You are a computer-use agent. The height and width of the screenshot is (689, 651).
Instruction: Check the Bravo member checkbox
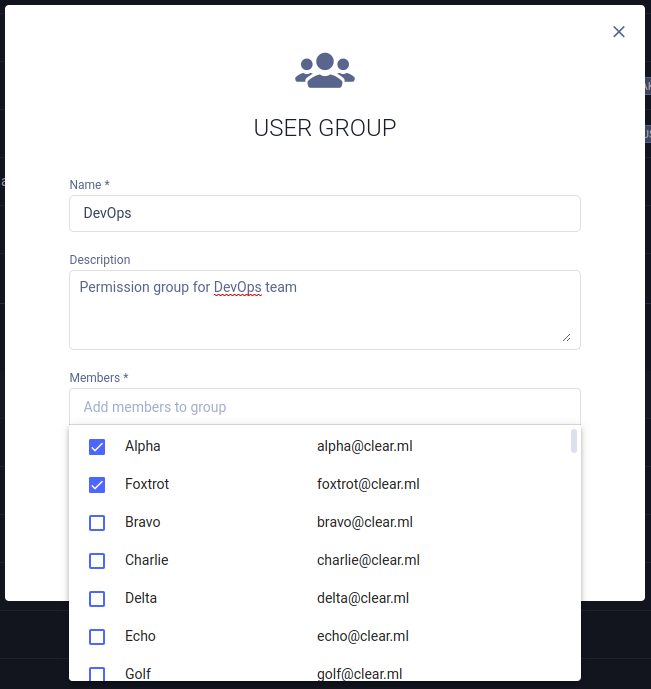[97, 523]
